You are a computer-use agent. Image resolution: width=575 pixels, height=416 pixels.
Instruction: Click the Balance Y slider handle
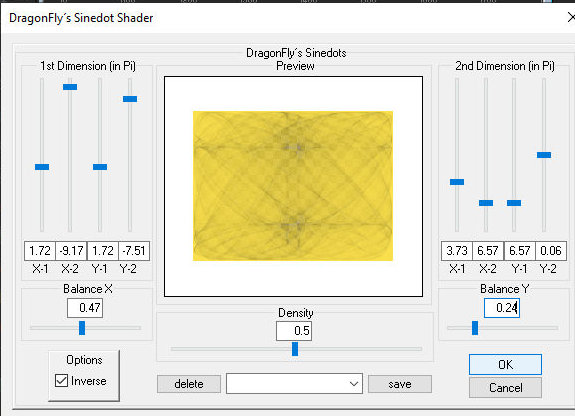pyautogui.click(x=475, y=328)
